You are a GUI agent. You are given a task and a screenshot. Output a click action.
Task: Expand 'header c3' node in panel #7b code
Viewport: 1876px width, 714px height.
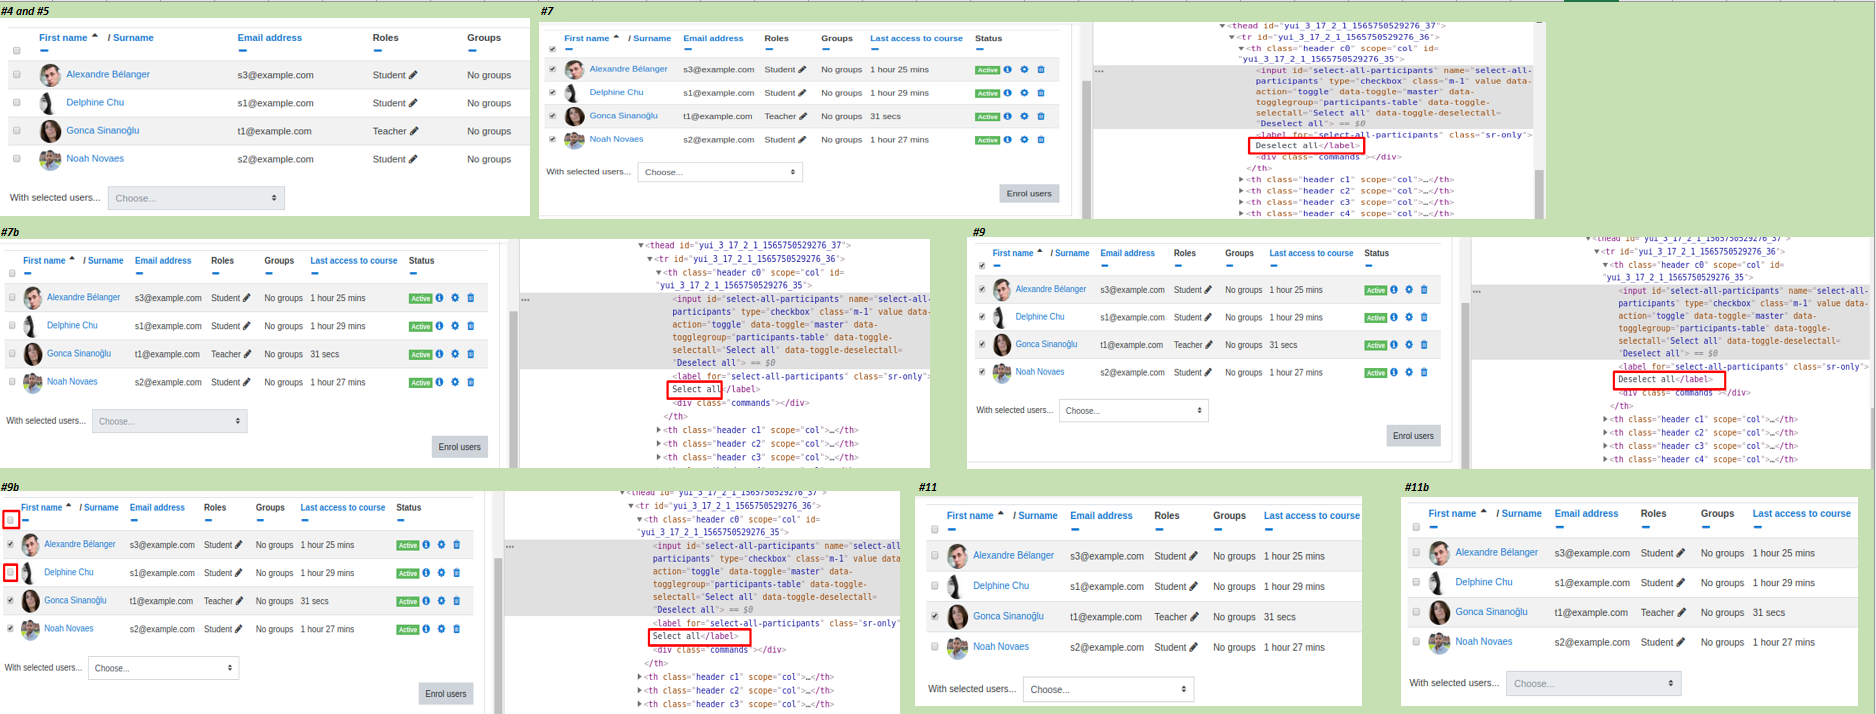point(659,458)
